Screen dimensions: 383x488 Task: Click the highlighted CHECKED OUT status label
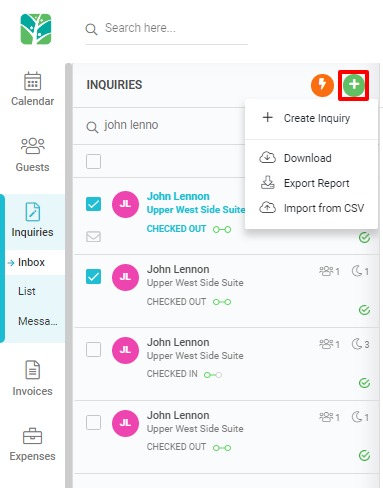[x=176, y=229]
